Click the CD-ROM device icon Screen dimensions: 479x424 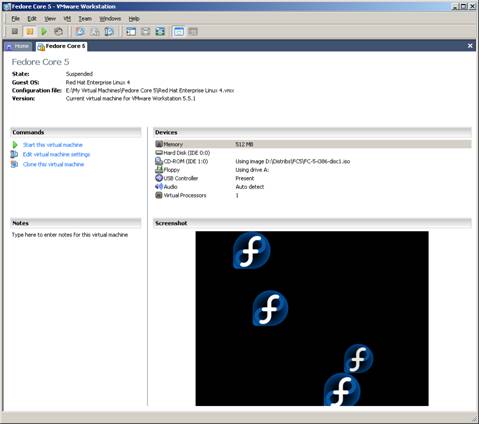pyautogui.click(x=159, y=161)
